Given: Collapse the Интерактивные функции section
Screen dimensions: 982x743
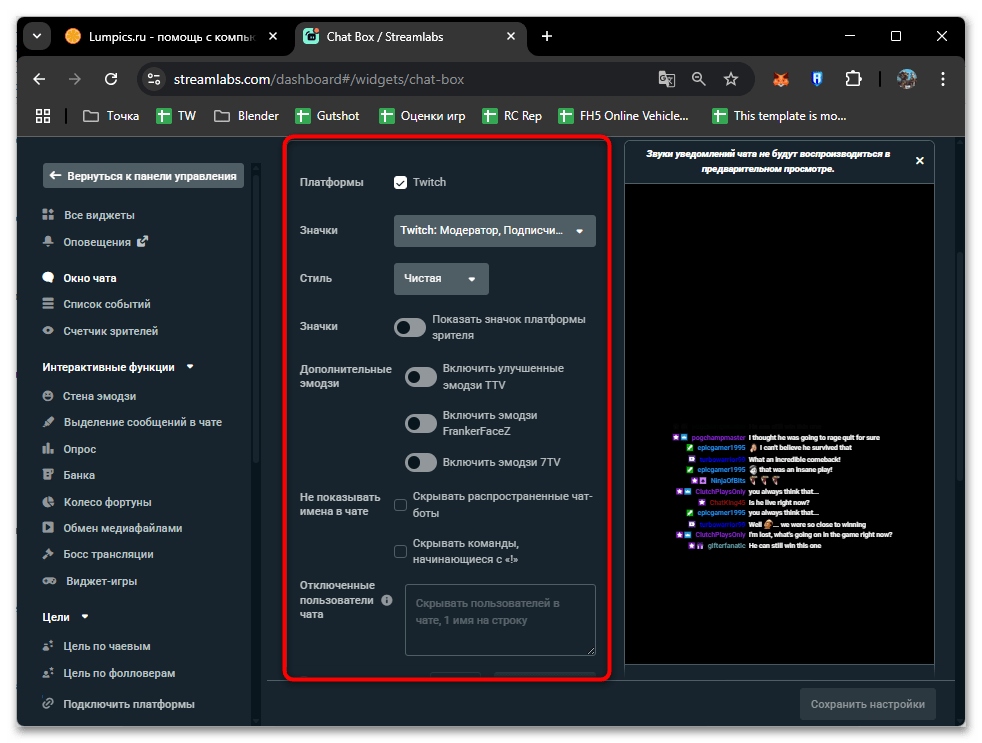Looking at the screenshot, I should pyautogui.click(x=190, y=367).
